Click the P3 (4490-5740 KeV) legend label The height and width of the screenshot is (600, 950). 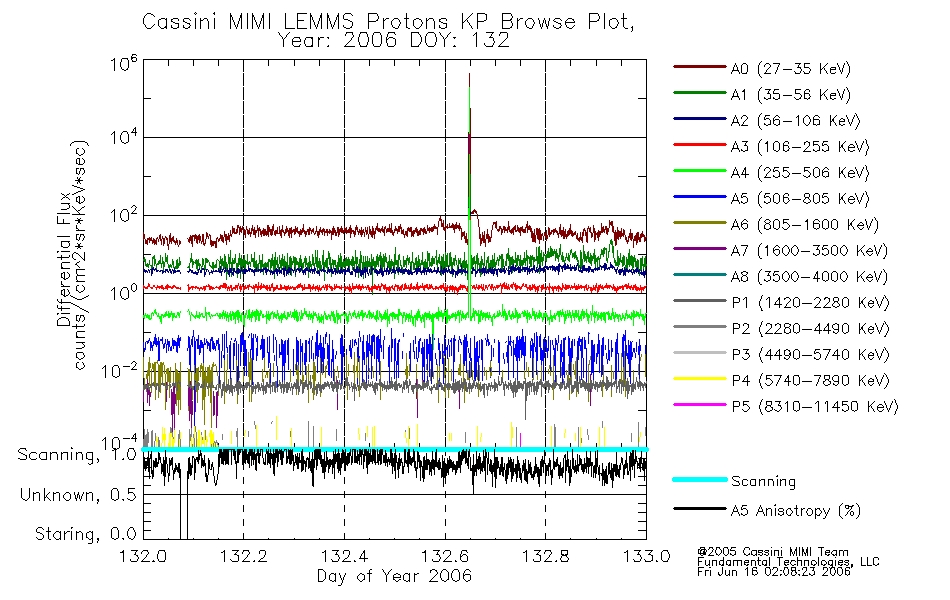click(810, 355)
